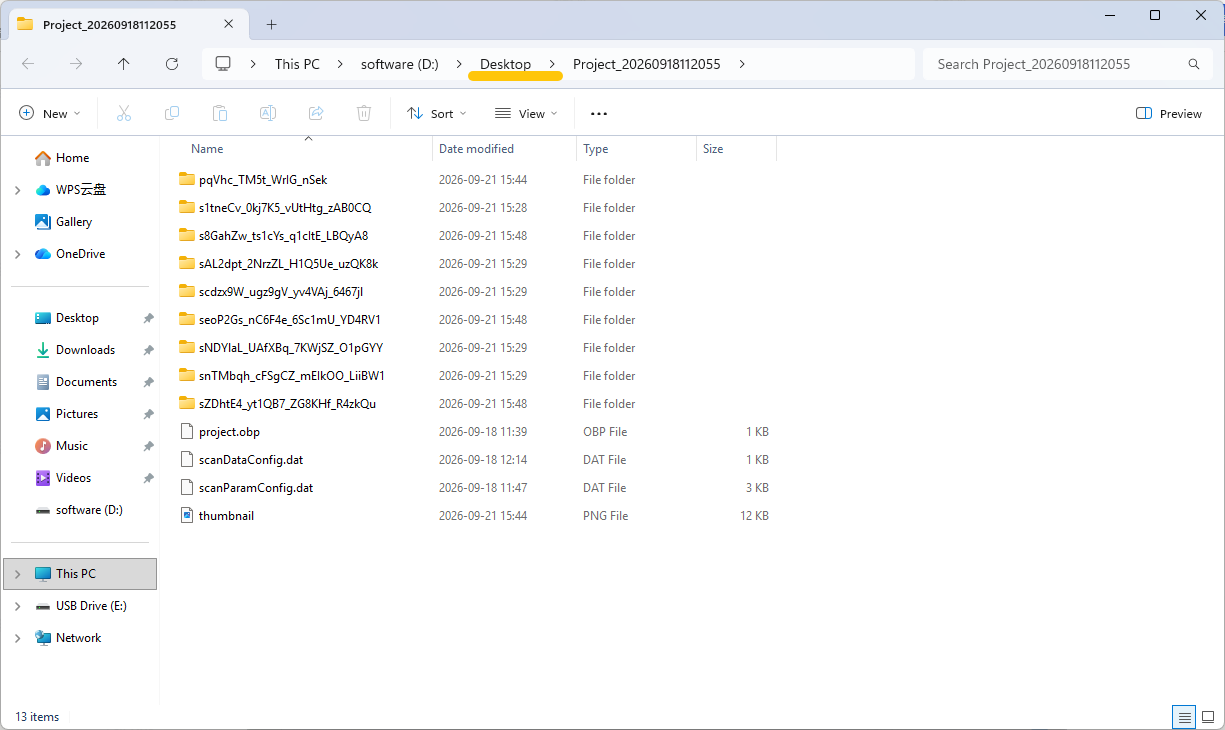The image size is (1225, 730).
Task: Go up one folder level
Action: [x=124, y=64]
